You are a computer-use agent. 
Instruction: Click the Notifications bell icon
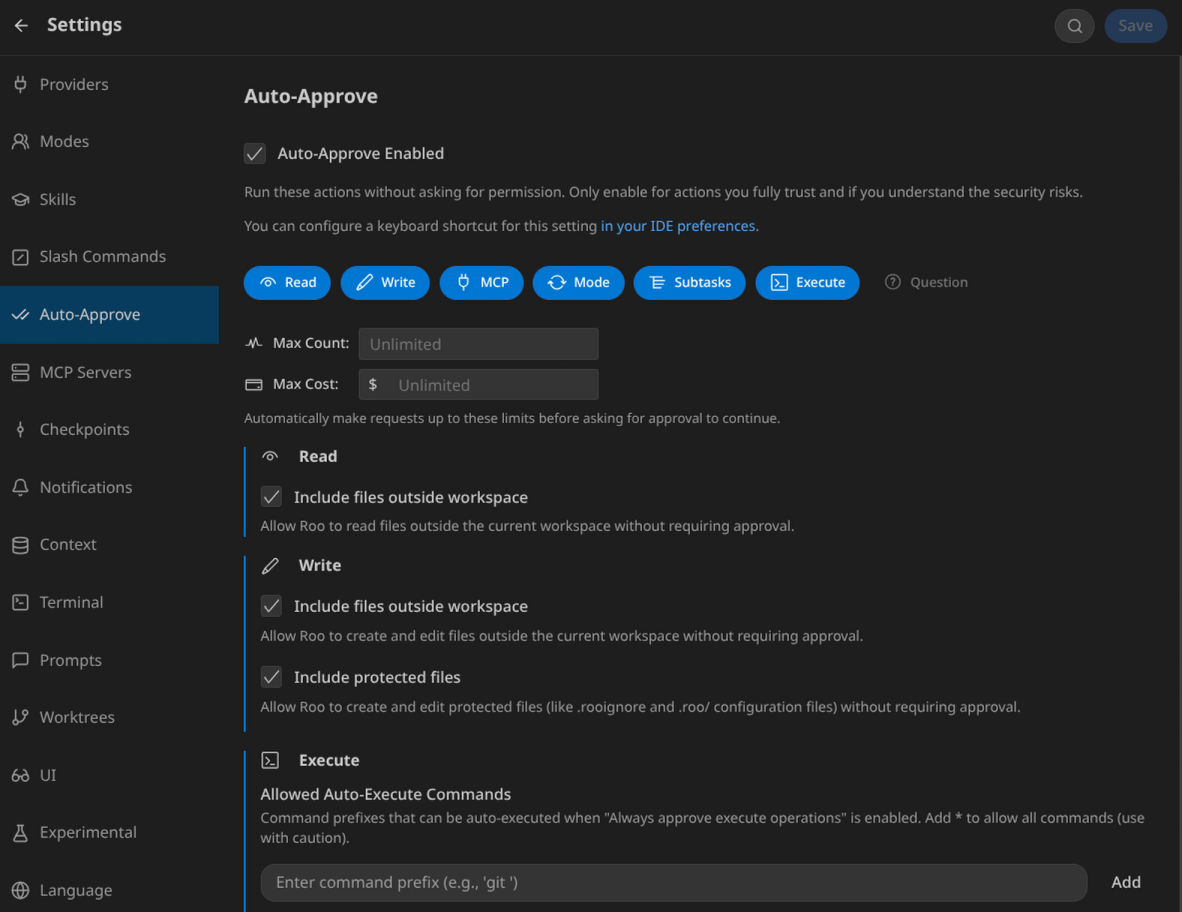coord(20,487)
